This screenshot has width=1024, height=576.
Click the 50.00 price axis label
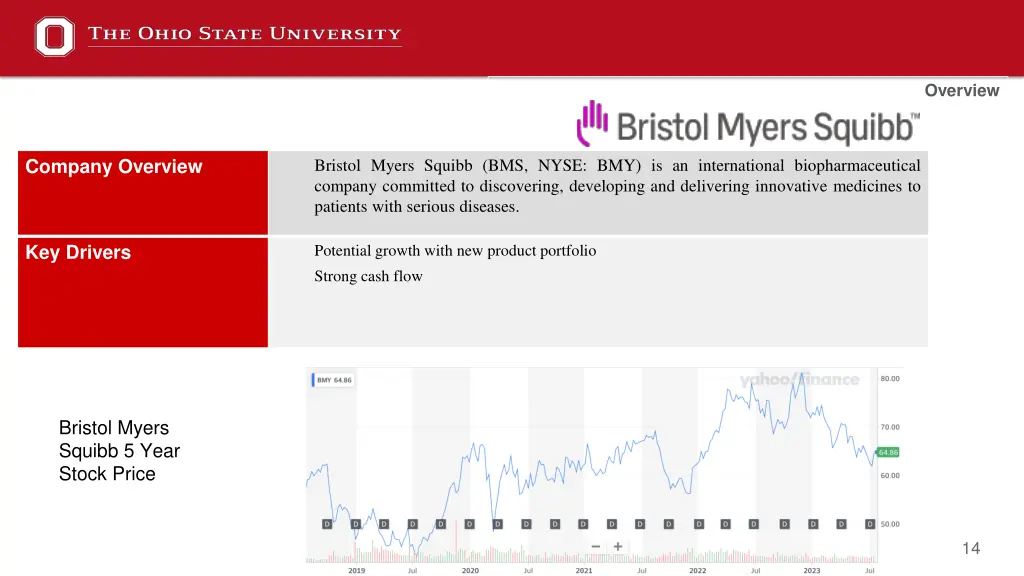[x=889, y=524]
